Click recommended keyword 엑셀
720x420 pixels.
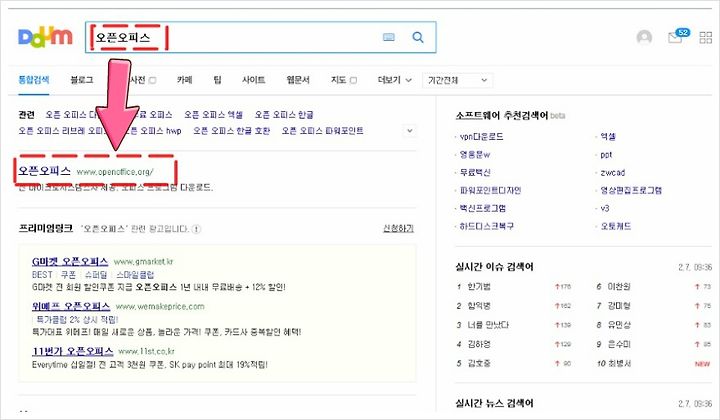pyautogui.click(x=608, y=136)
